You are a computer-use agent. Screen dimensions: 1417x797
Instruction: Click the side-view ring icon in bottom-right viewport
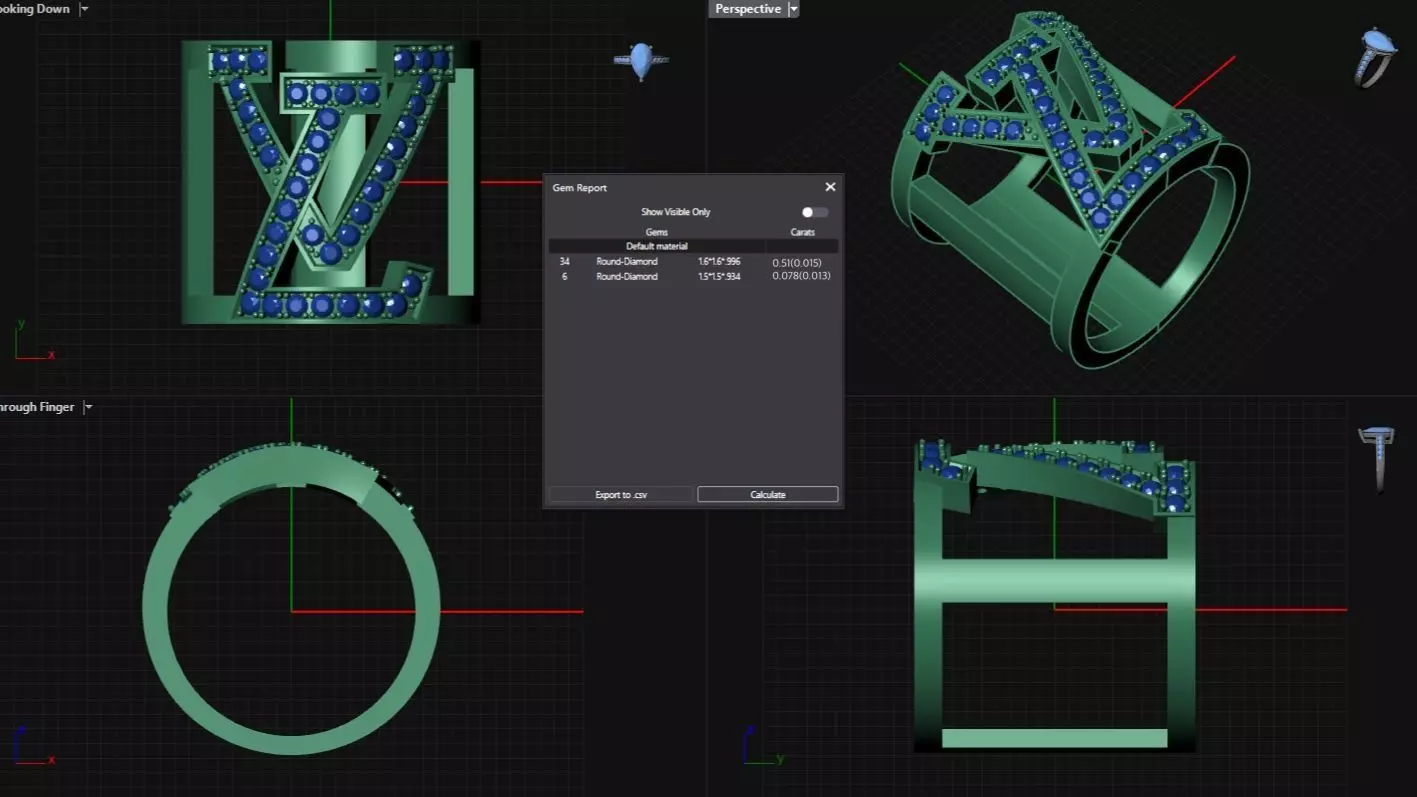(x=1376, y=459)
